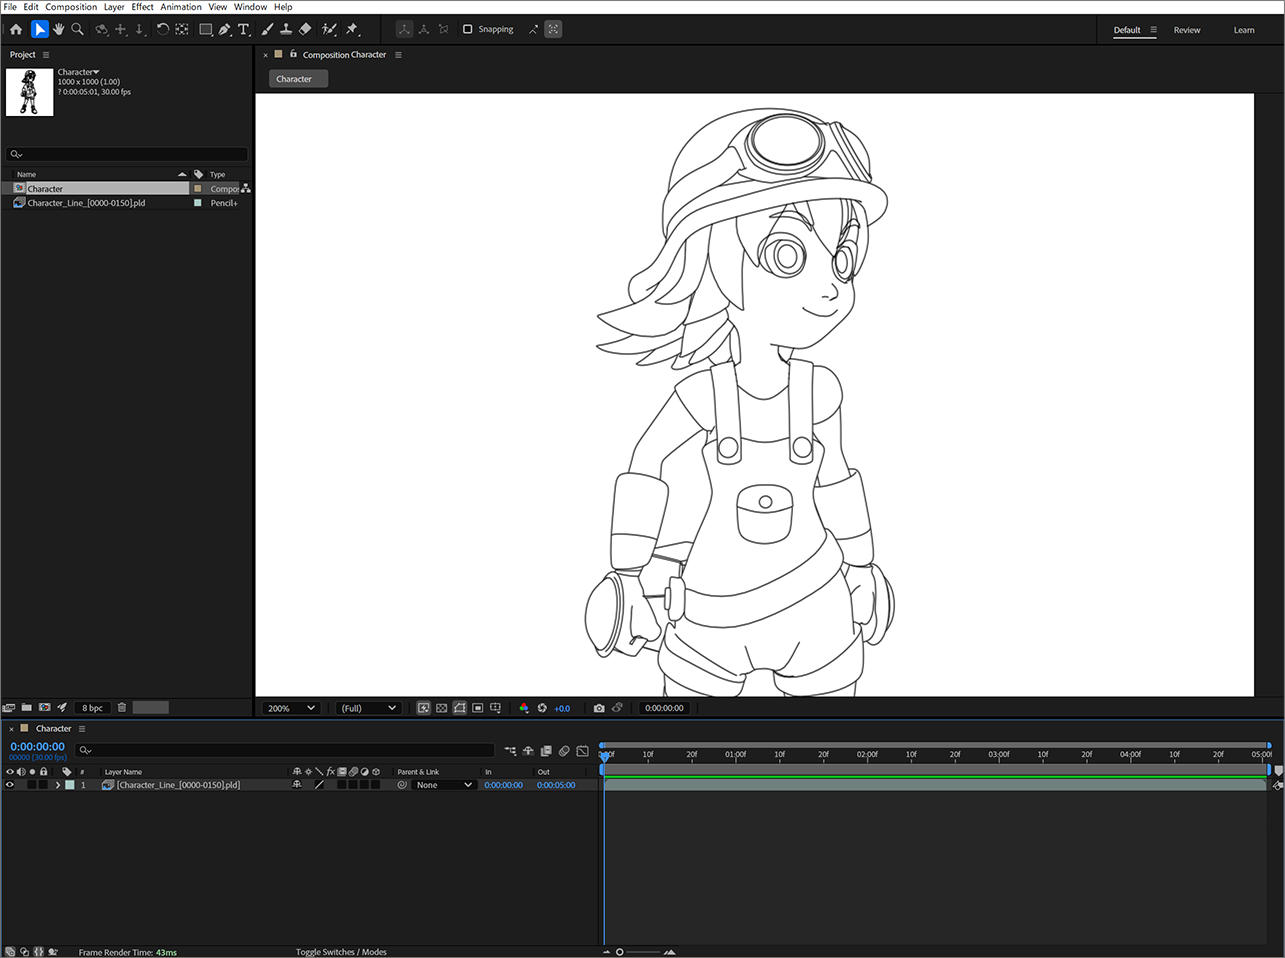Toggle the lock switch for Character_Line layer

43,785
